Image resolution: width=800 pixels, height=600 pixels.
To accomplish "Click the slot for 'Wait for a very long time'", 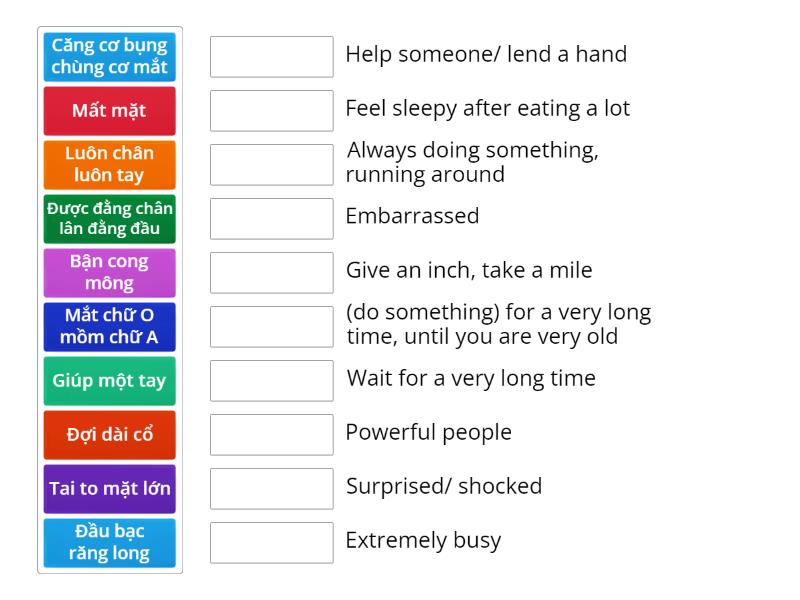I will pyautogui.click(x=272, y=381).
